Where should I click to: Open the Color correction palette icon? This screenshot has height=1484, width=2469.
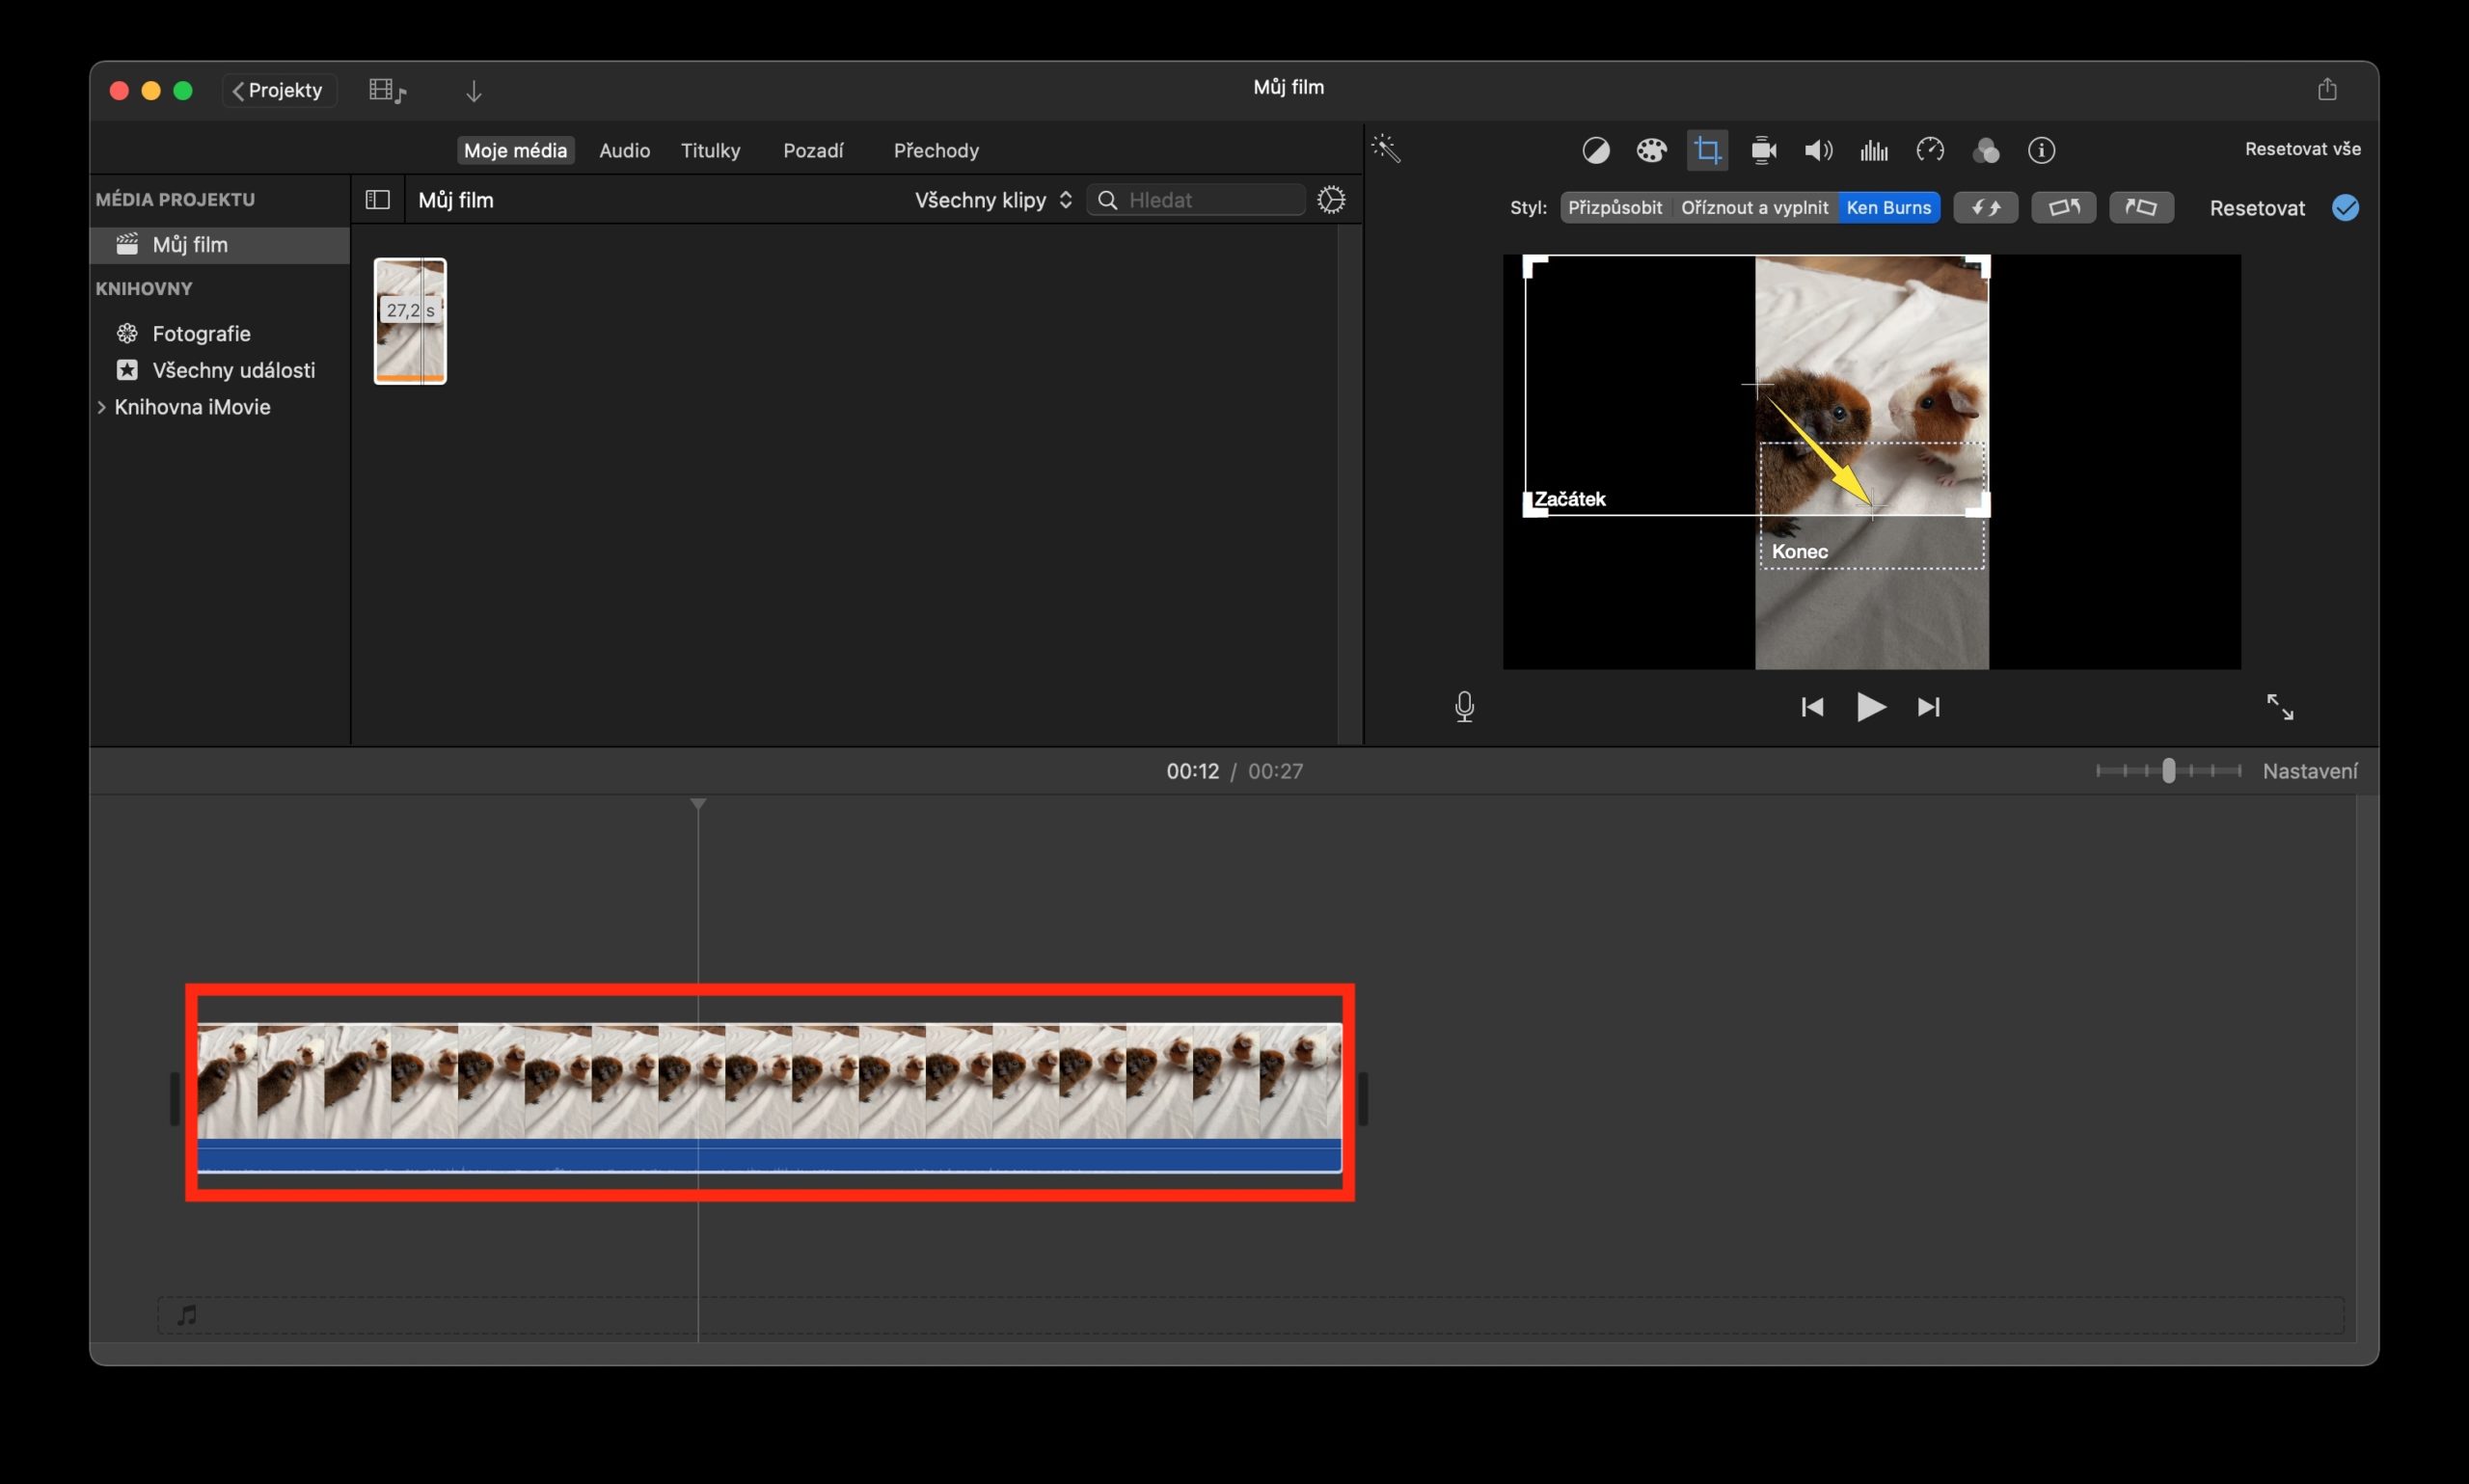(x=1652, y=149)
